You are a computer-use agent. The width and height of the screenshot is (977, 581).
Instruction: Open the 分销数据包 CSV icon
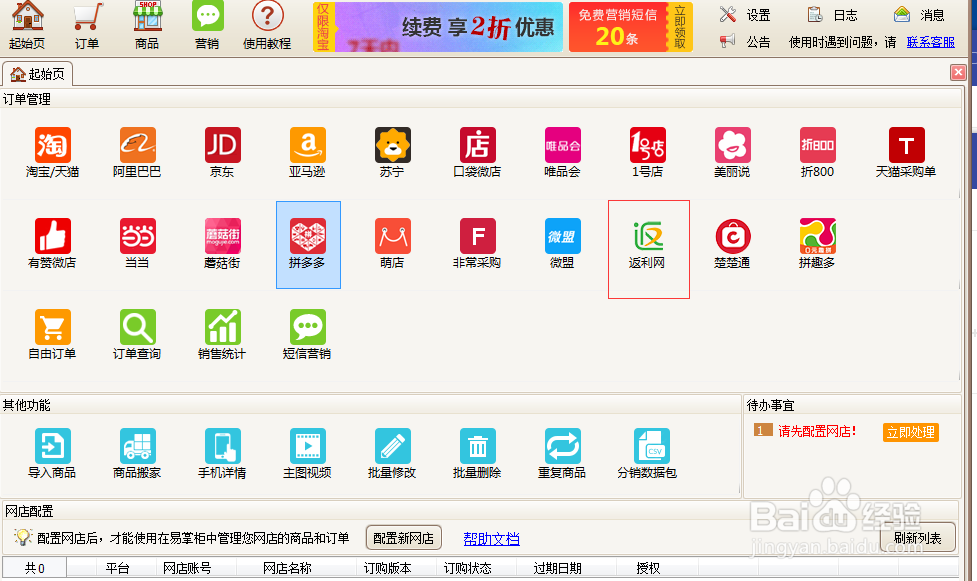pos(648,454)
